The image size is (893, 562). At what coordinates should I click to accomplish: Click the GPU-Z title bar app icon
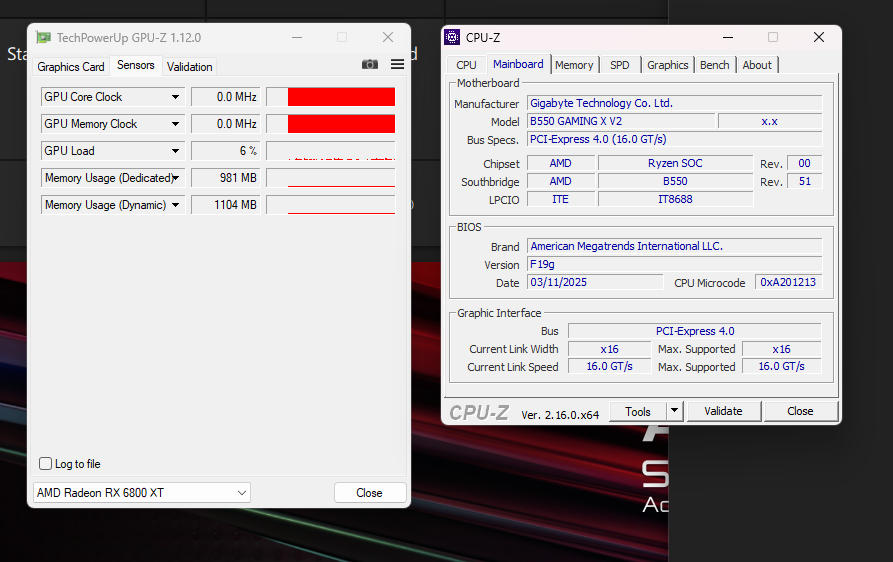point(43,38)
